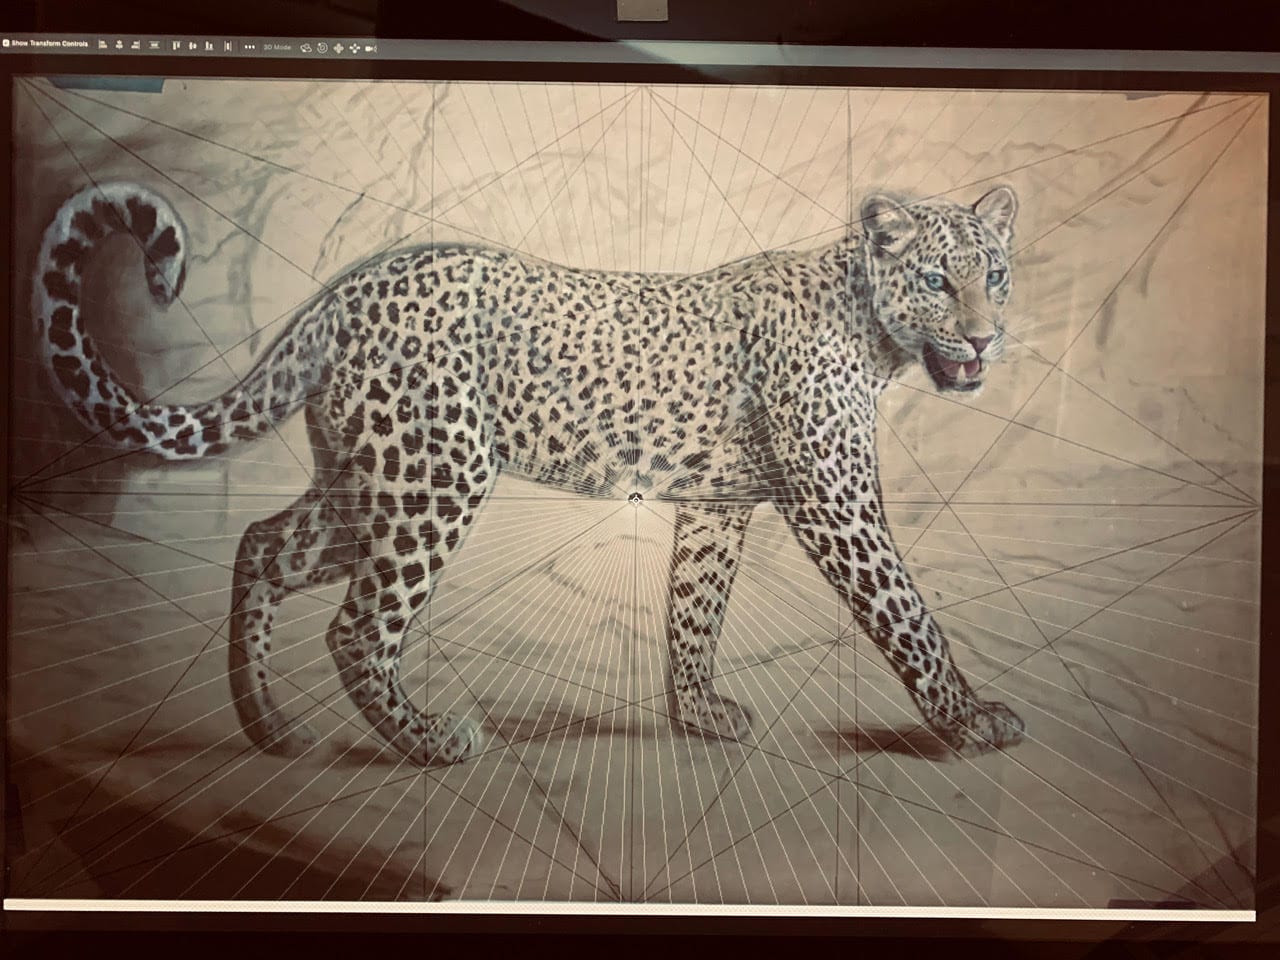Image resolution: width=1280 pixels, height=960 pixels.
Task: Select the 3D Roll camera icon
Action: pyautogui.click(x=322, y=47)
